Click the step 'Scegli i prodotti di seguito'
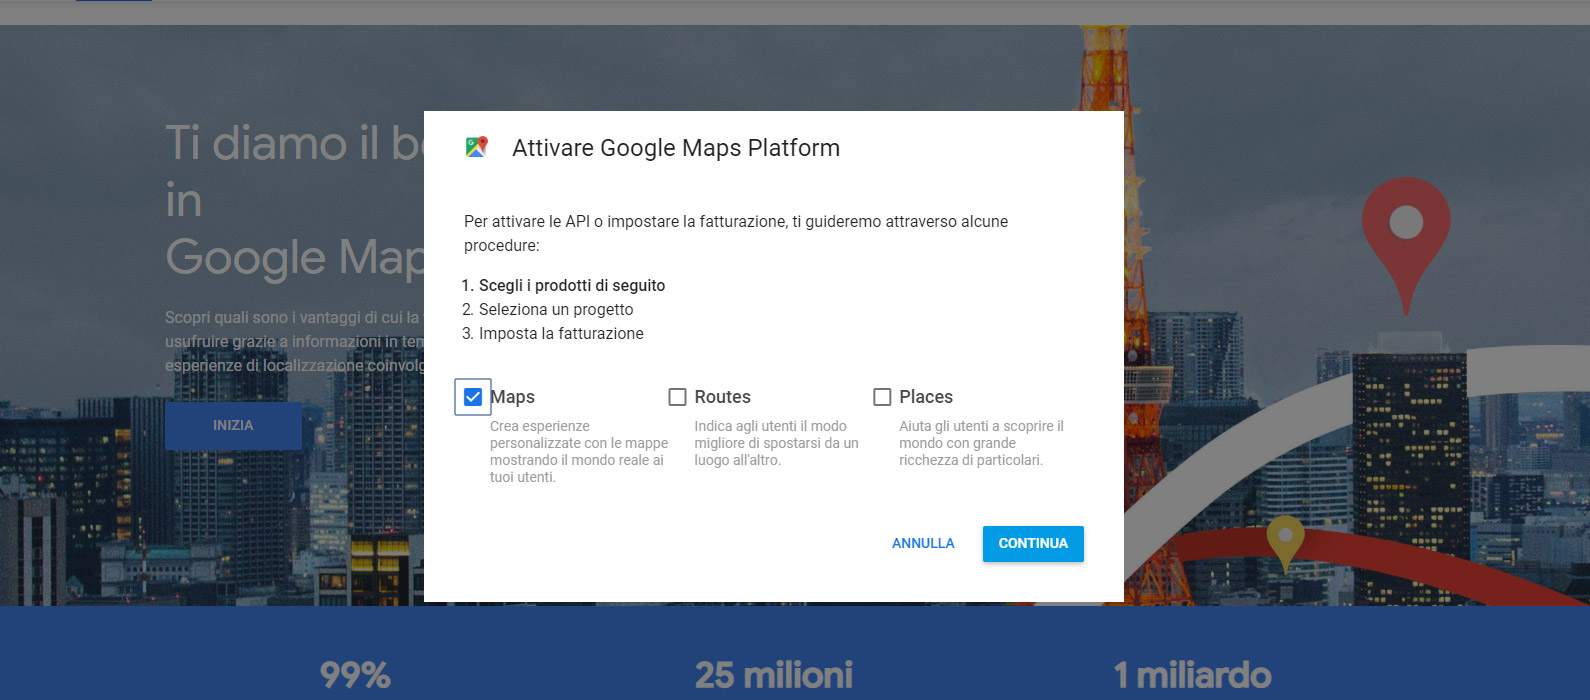Screen dimensions: 1590x700 point(572,285)
